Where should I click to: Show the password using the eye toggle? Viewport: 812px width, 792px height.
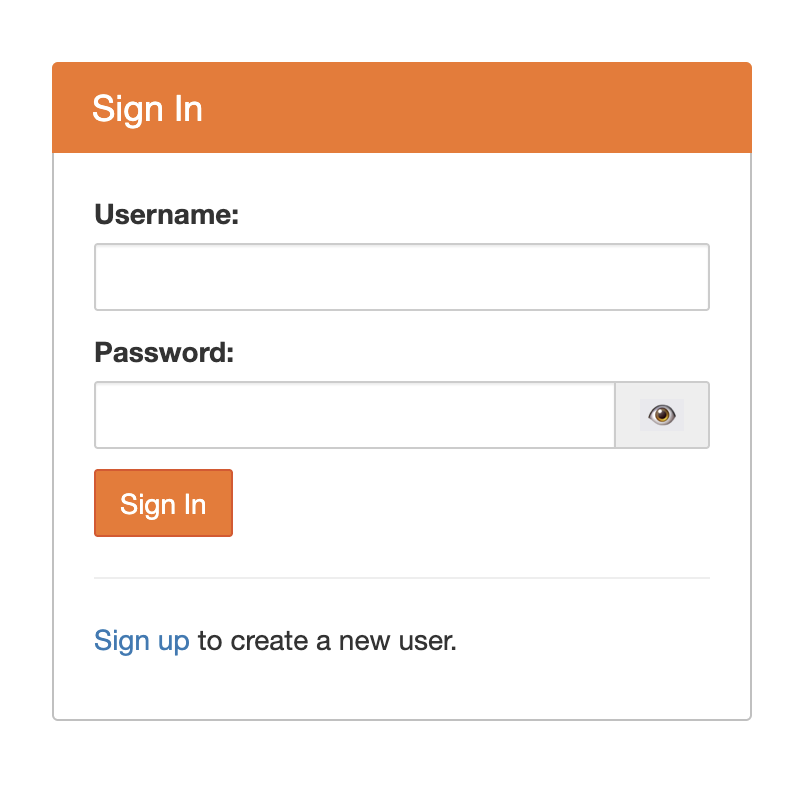(x=662, y=415)
